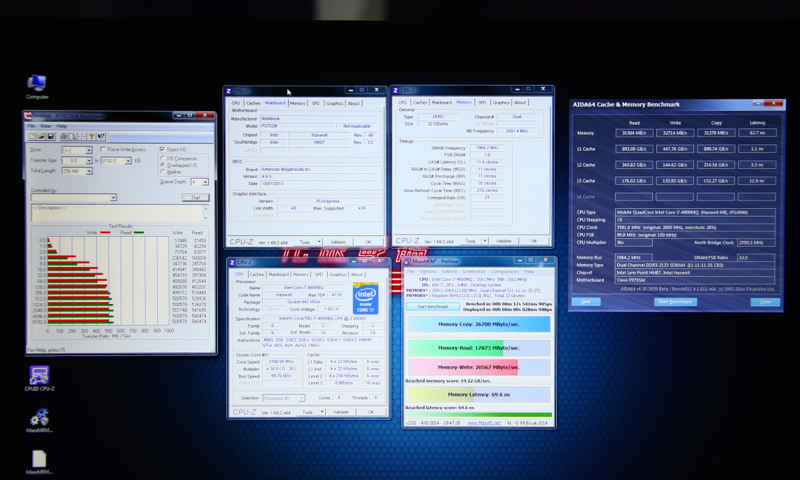
Task: Open the Drive dropdown in ATTO
Action: [x=89, y=150]
